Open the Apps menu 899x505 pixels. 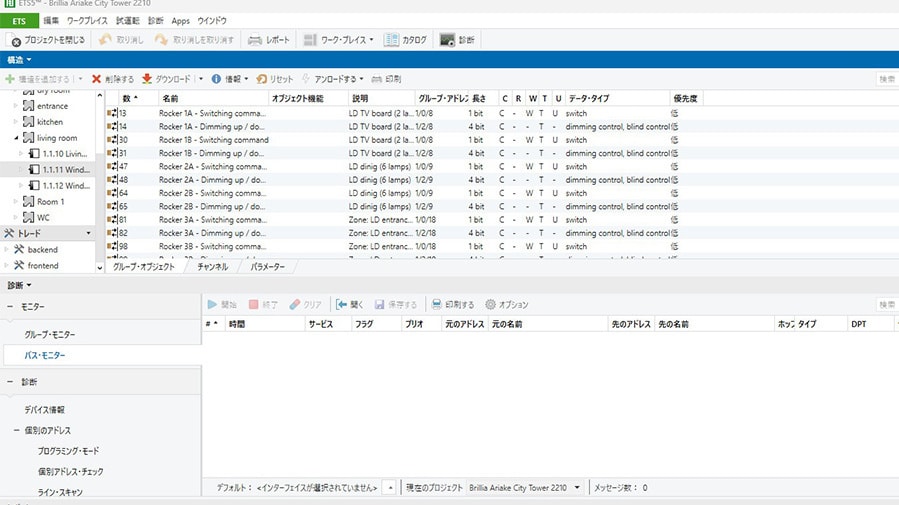click(180, 20)
